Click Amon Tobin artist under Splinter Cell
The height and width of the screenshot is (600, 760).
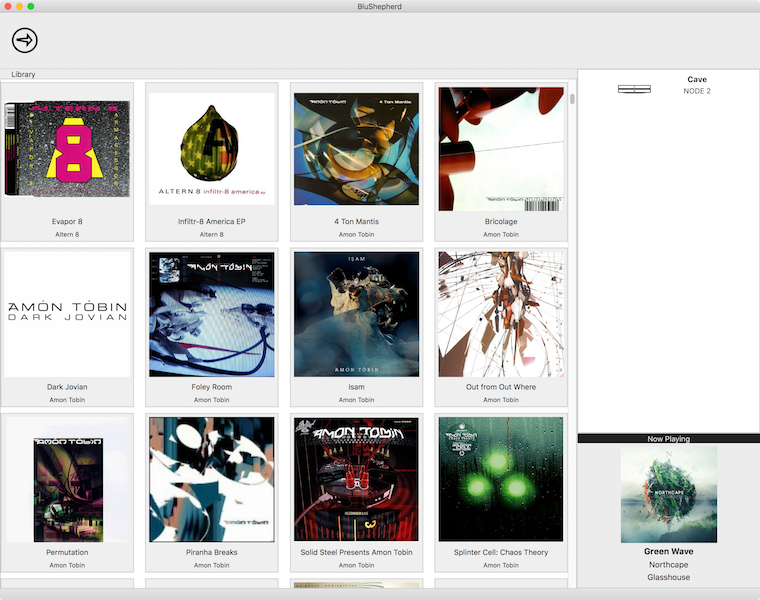(x=501, y=565)
